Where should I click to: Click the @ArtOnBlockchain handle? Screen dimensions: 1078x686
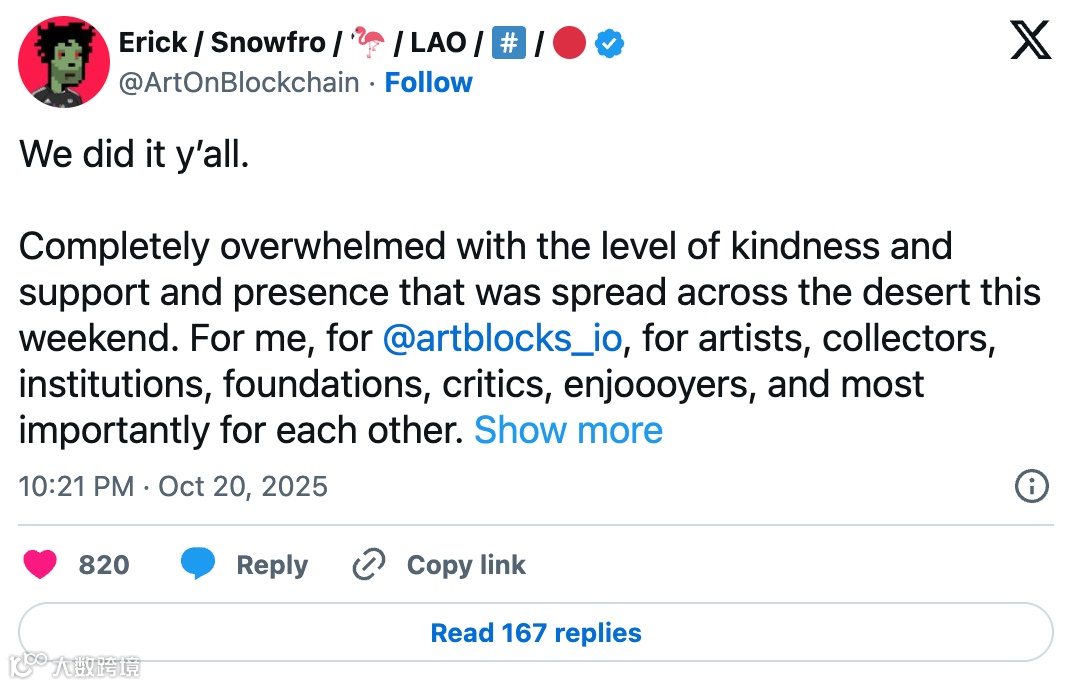click(239, 82)
